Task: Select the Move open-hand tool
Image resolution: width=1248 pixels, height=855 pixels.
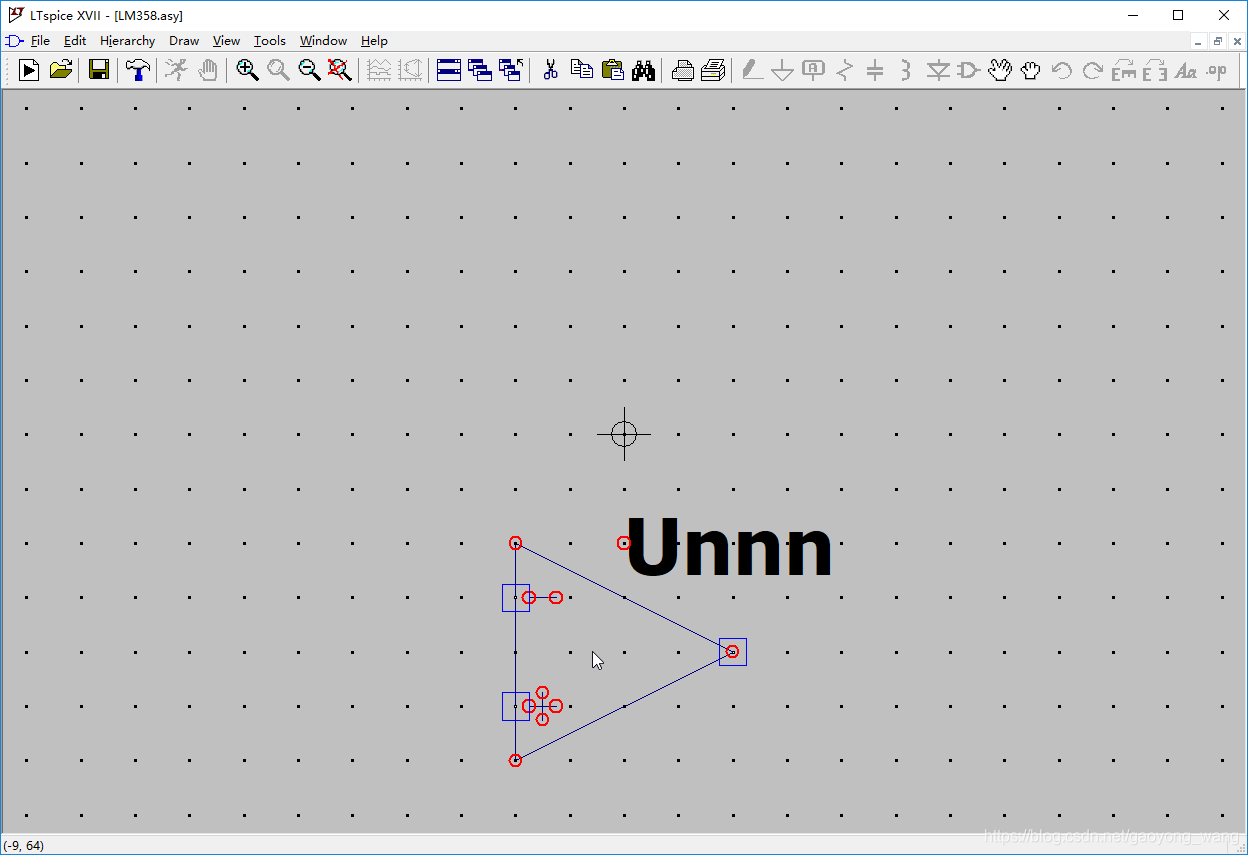Action: pos(999,70)
